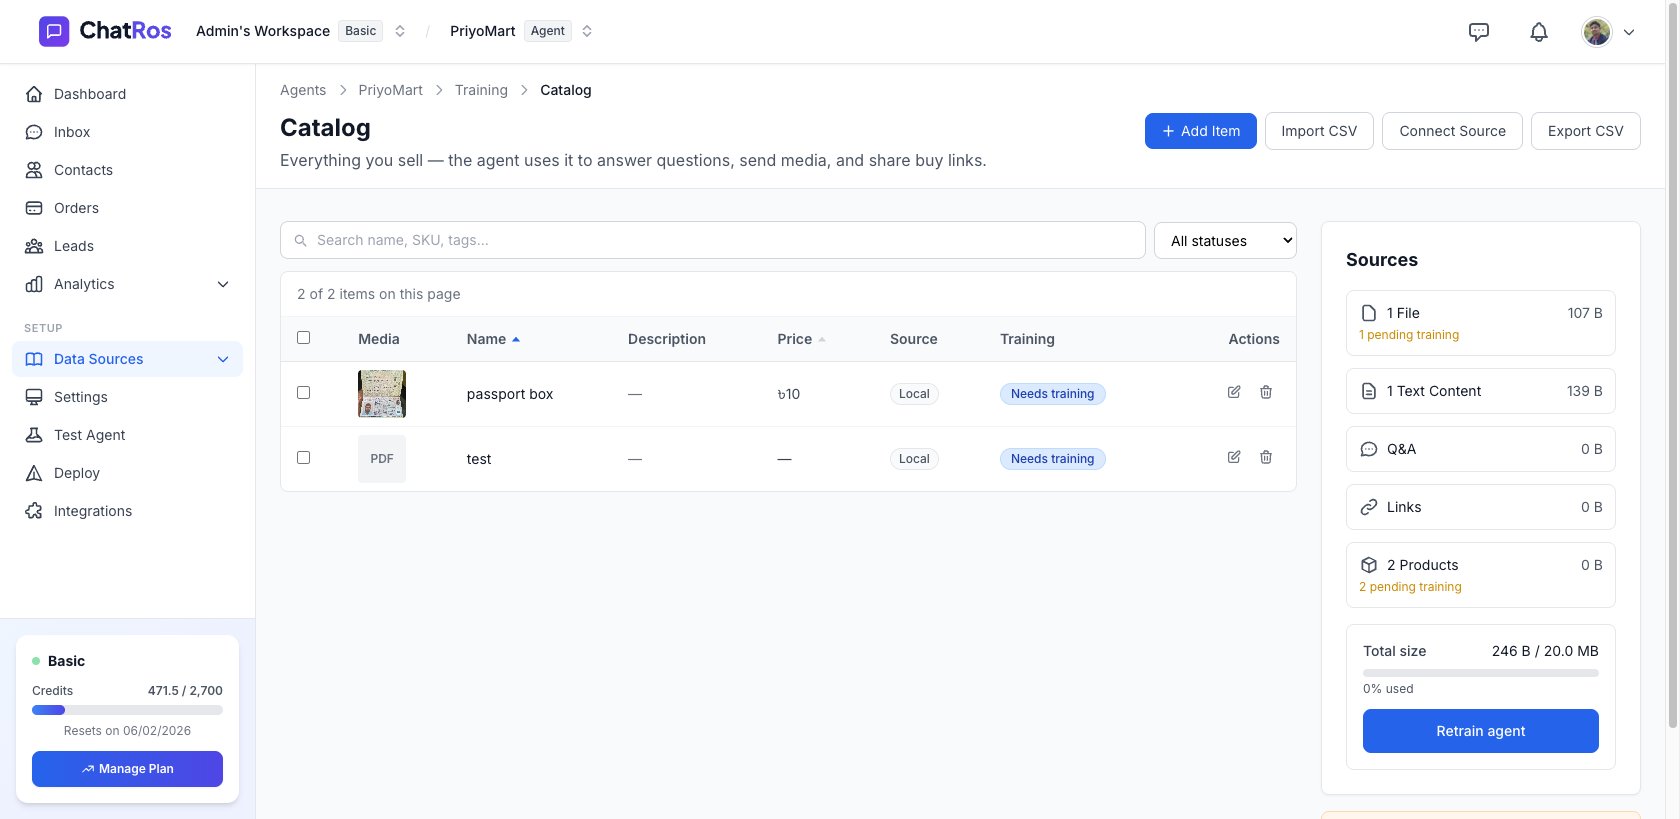Image resolution: width=1680 pixels, height=819 pixels.
Task: Click the ChatRos logo icon
Action: click(x=54, y=31)
